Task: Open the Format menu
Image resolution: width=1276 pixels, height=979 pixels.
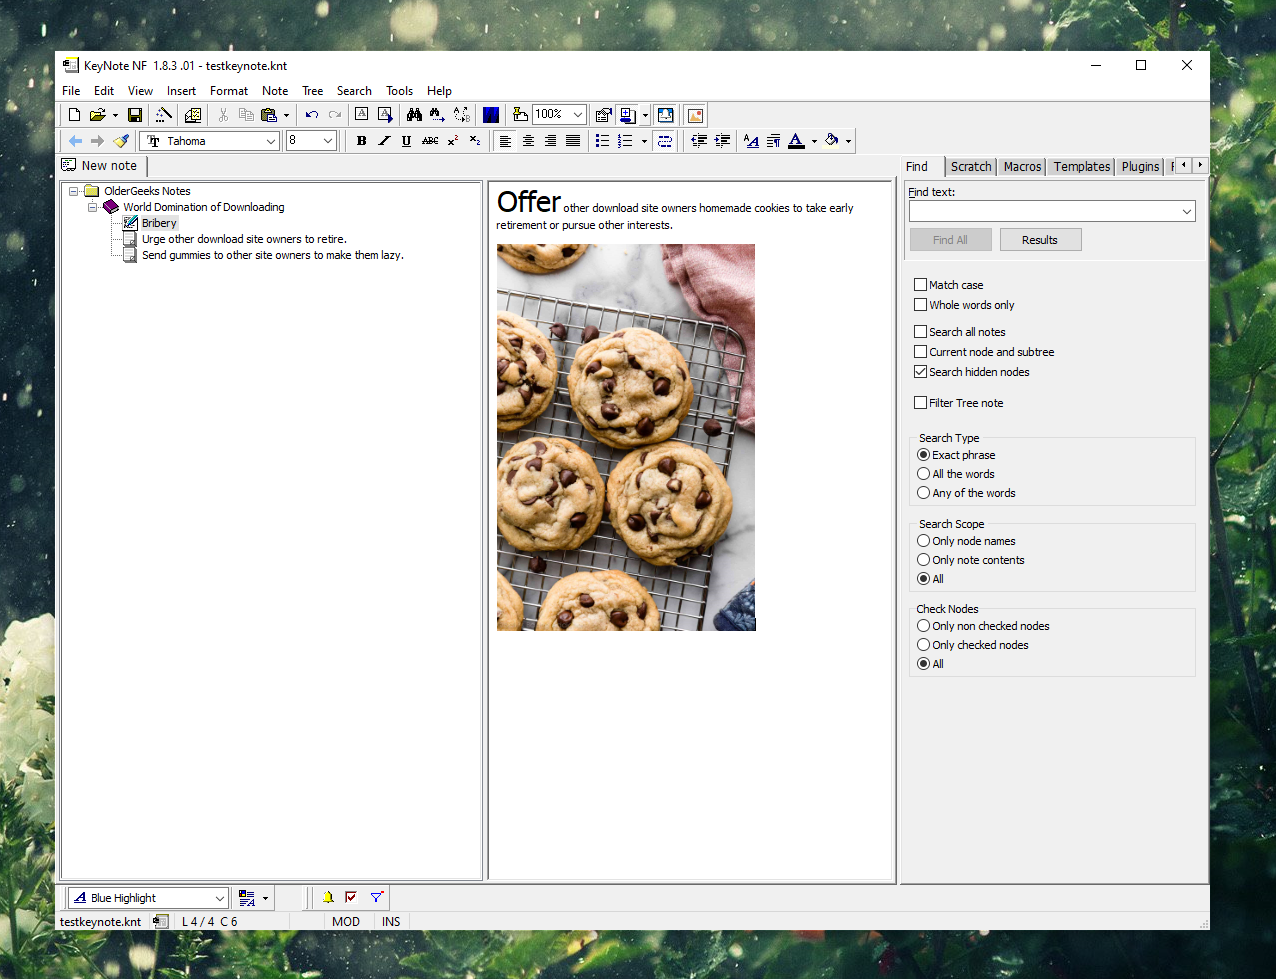Action: click(229, 91)
